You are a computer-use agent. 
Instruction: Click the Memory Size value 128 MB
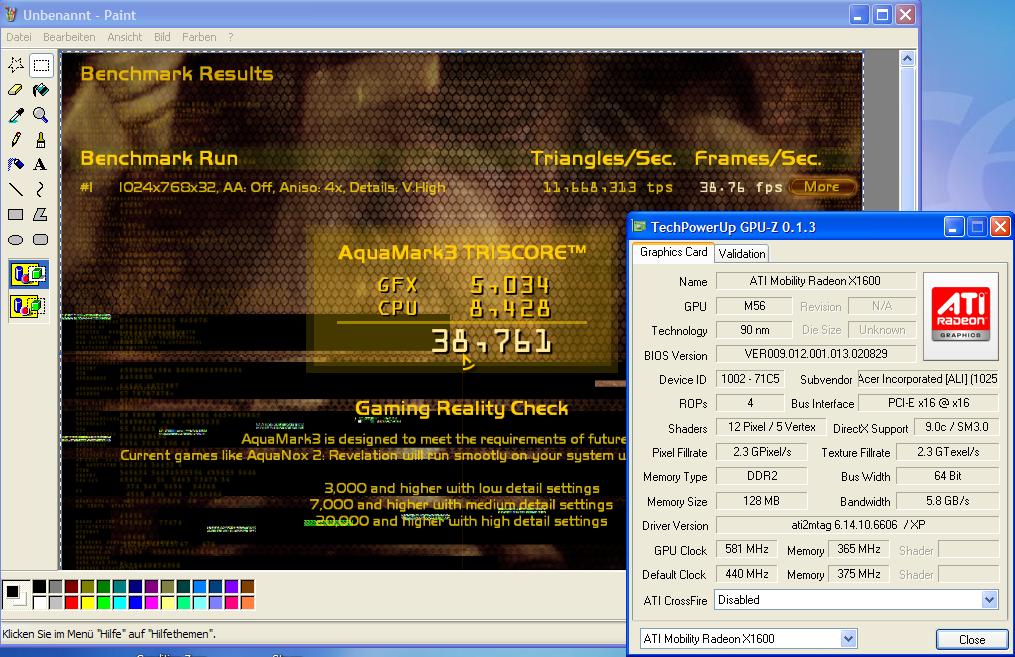pyautogui.click(x=762, y=501)
